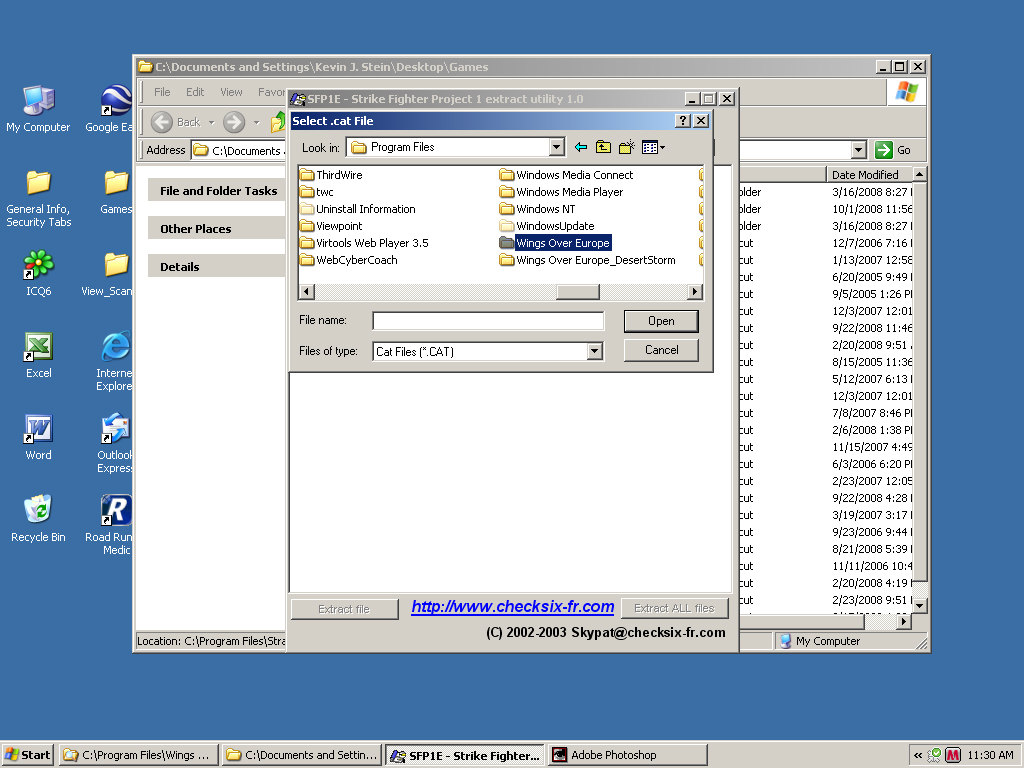The image size is (1024, 768).
Task: Click the down scroll arrow in Explorer list
Action: tap(920, 606)
